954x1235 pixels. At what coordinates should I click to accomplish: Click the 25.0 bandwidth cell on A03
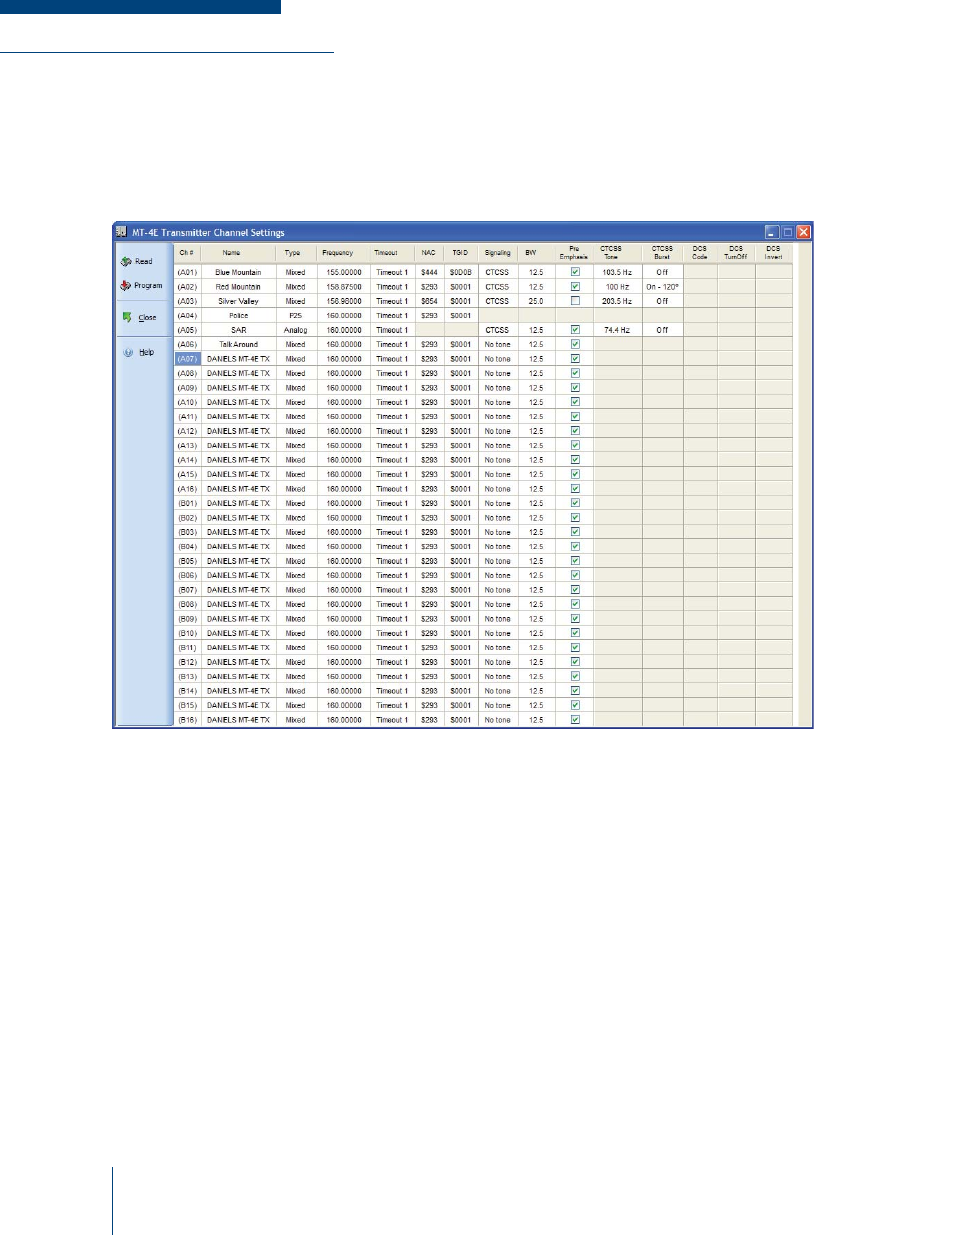tap(537, 301)
